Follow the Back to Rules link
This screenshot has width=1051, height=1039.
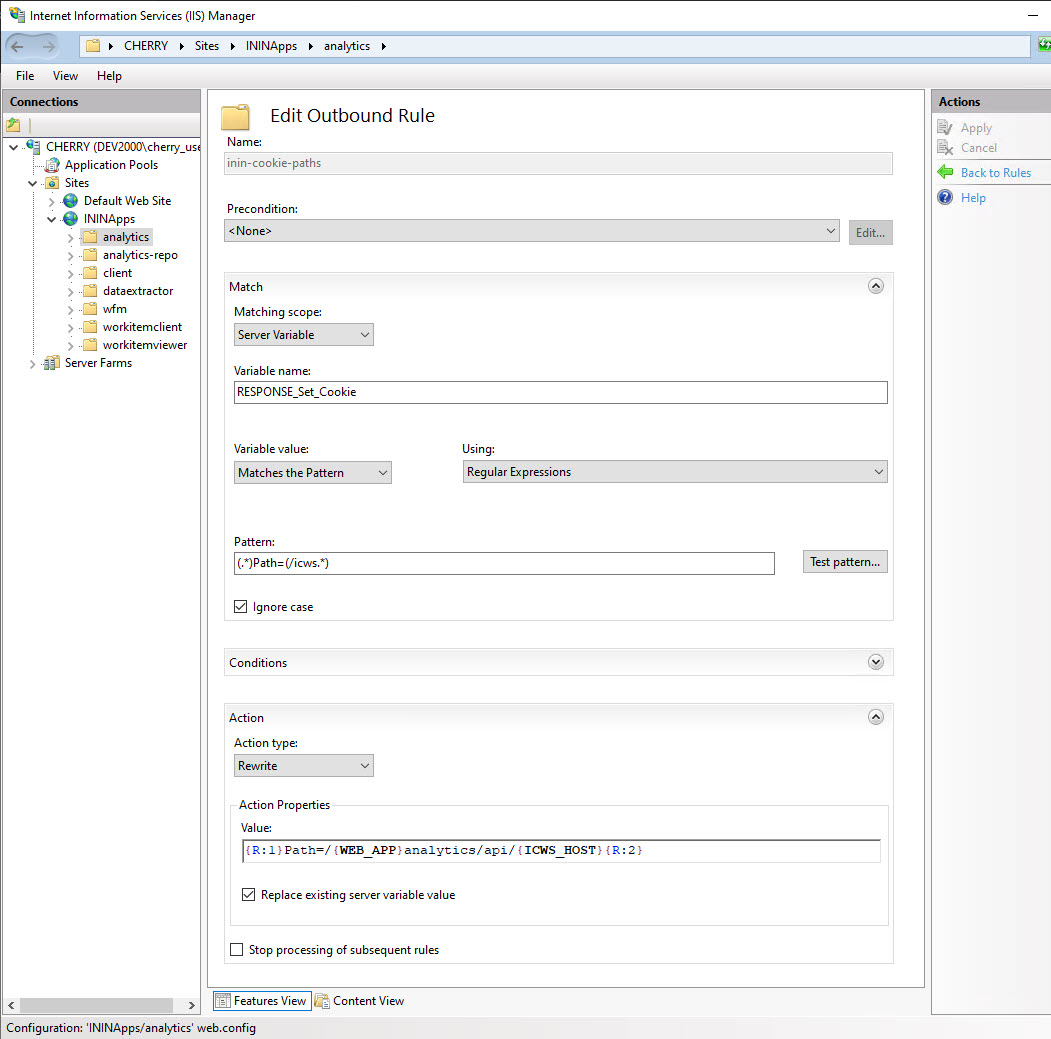coord(995,172)
